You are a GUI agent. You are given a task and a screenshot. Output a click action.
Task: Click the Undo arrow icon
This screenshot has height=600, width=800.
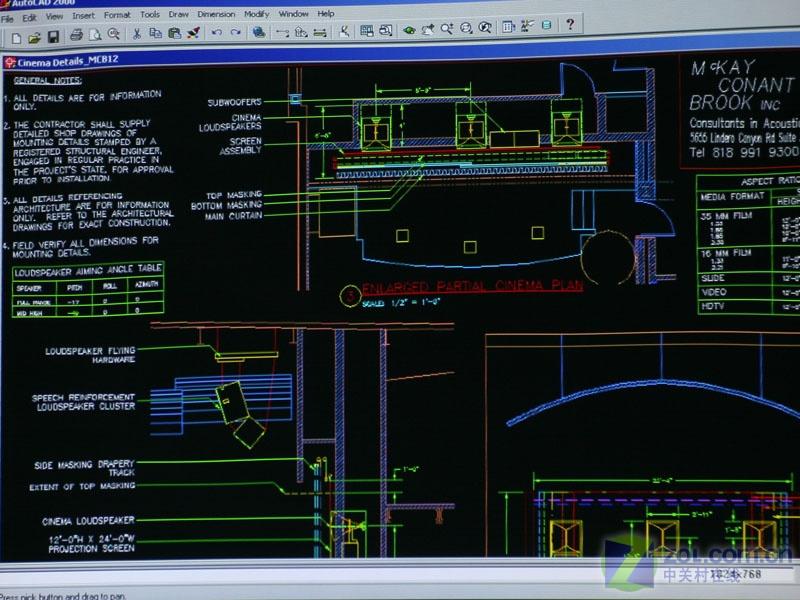coord(216,33)
